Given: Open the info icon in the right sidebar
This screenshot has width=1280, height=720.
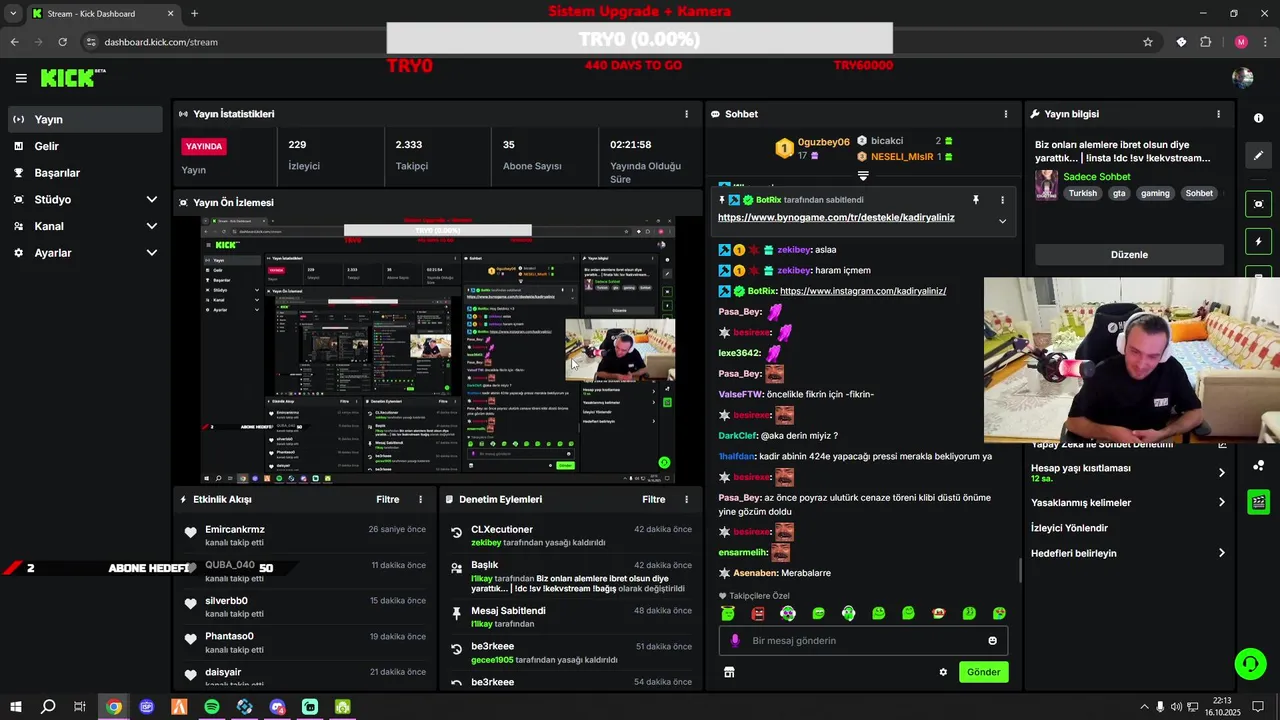Looking at the screenshot, I should pos(1258,118).
